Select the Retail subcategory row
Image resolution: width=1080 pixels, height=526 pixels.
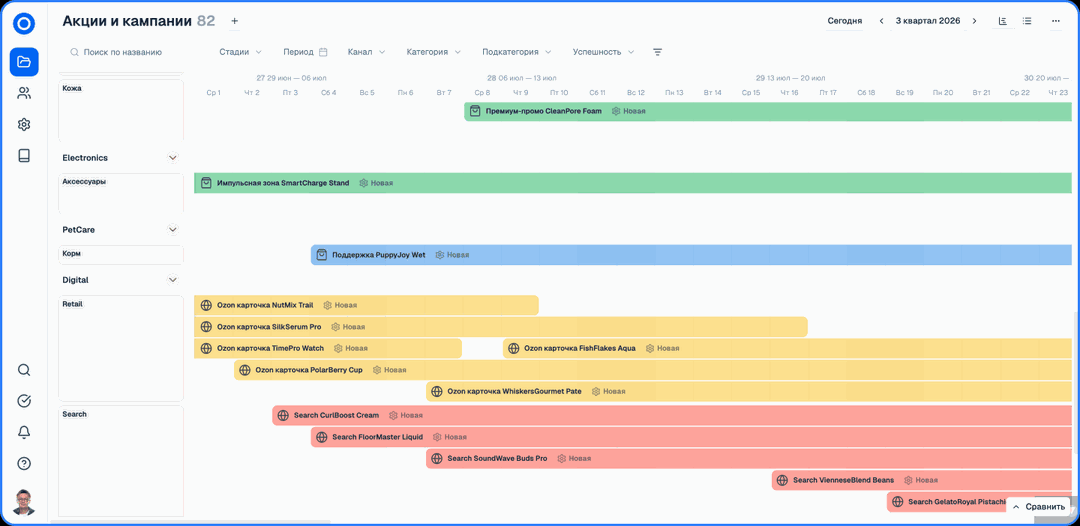coord(121,348)
